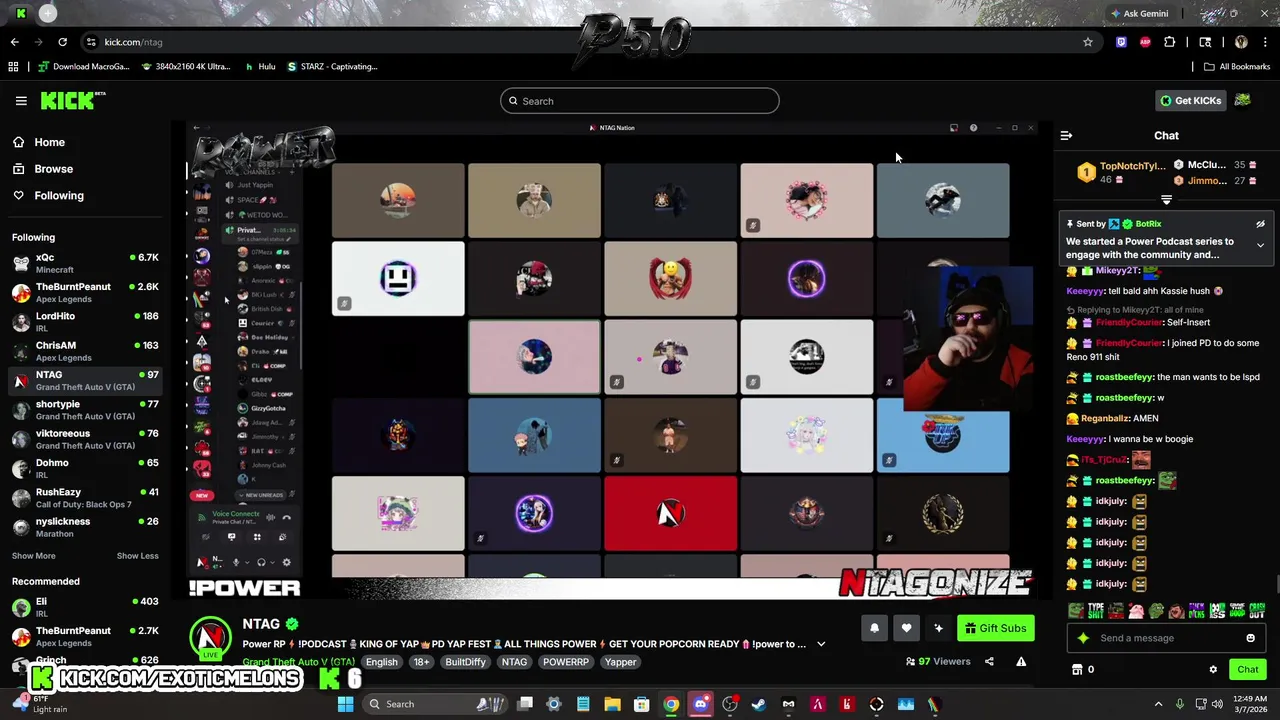
Task: Expand the pinned BotRix message chevron
Action: point(1260,245)
